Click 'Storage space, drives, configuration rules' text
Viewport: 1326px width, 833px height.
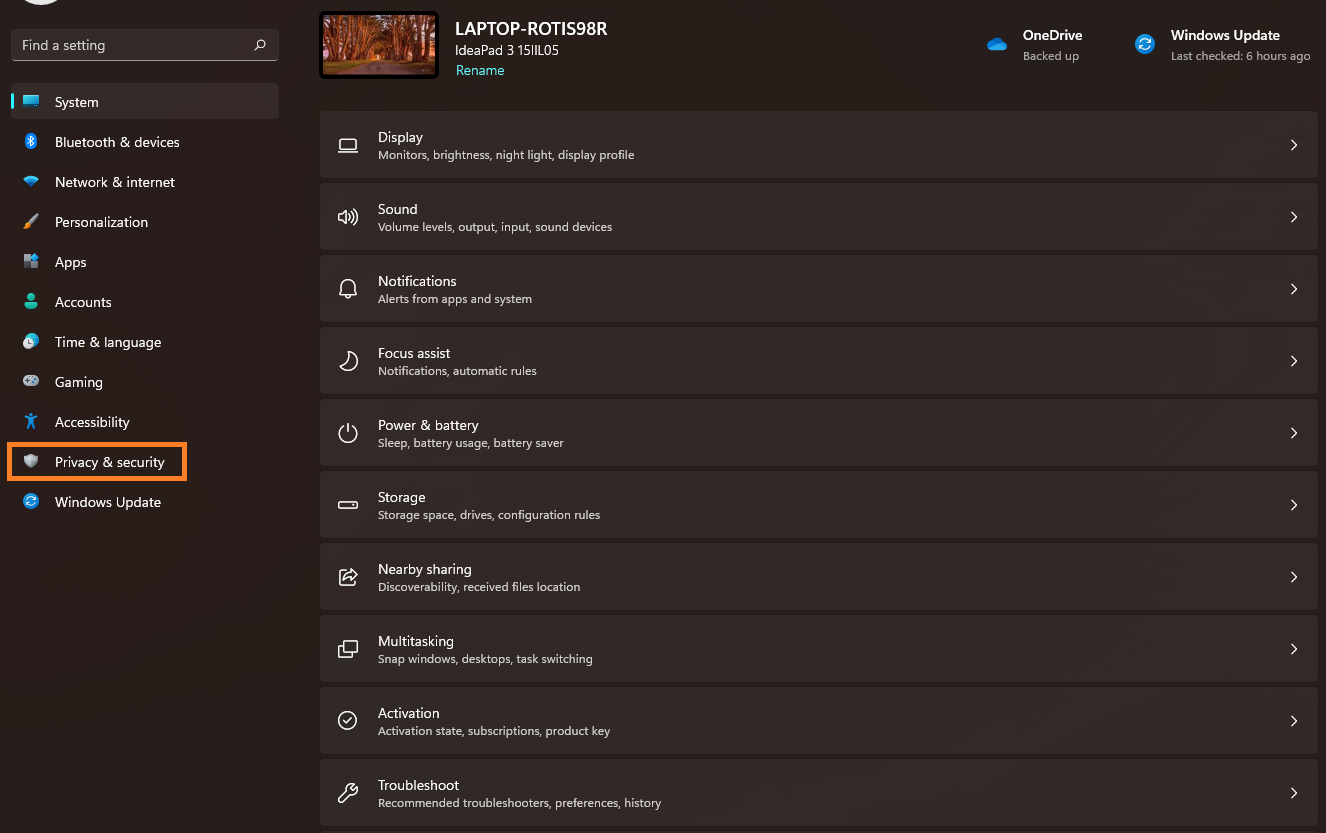[x=489, y=515]
